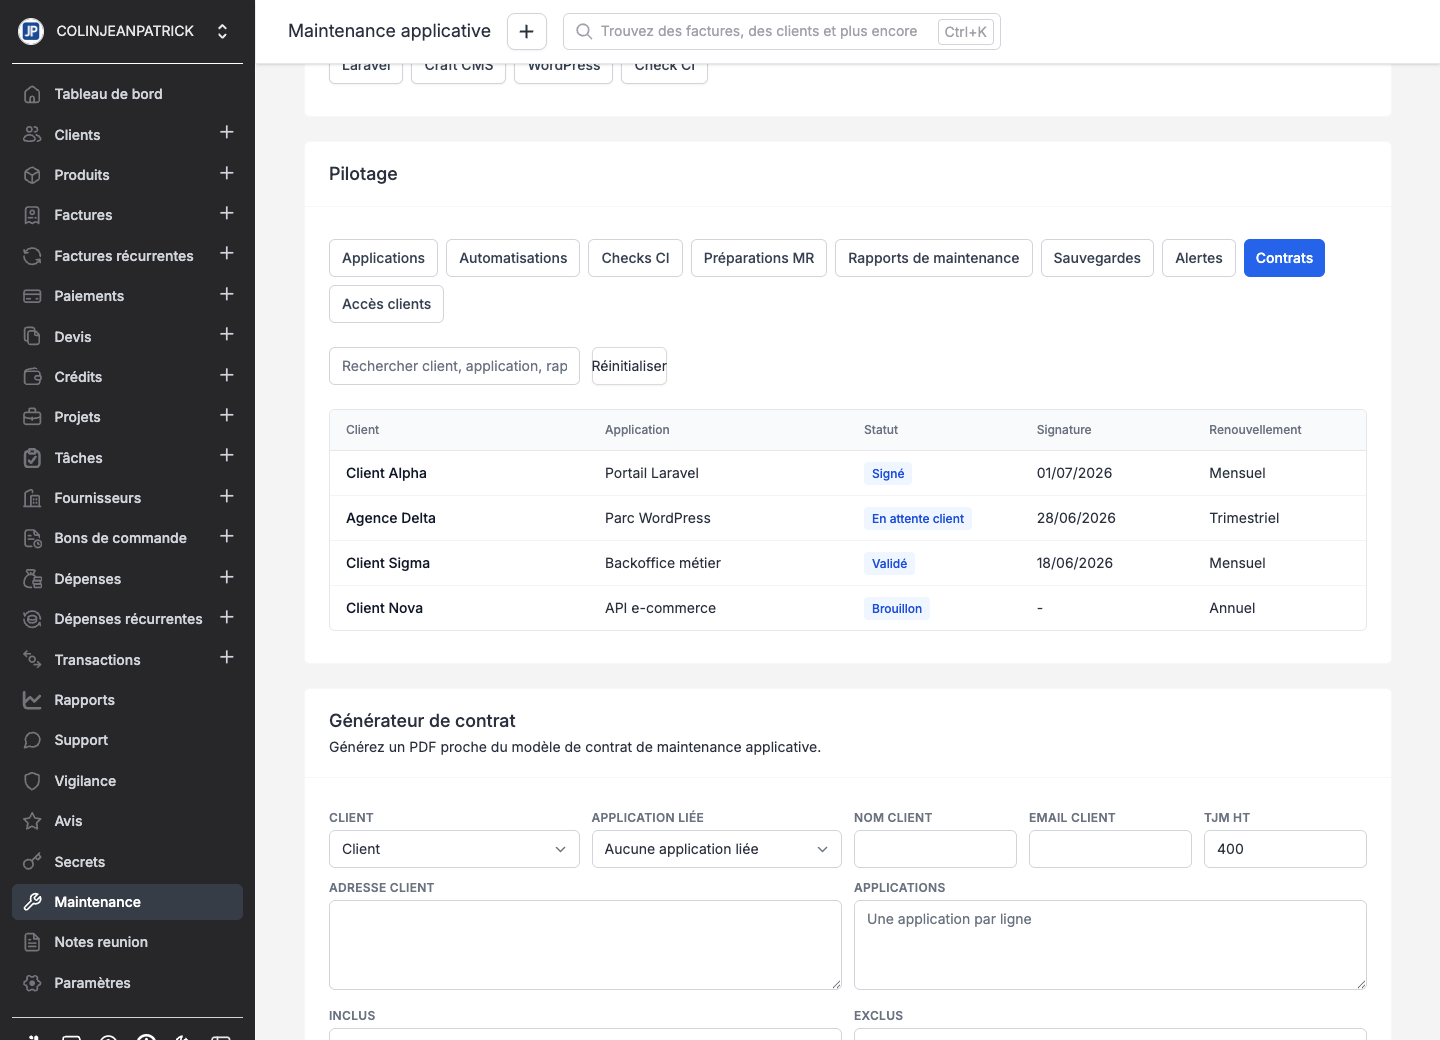Click the Paramètres gear icon
Image resolution: width=1440 pixels, height=1040 pixels.
32,983
